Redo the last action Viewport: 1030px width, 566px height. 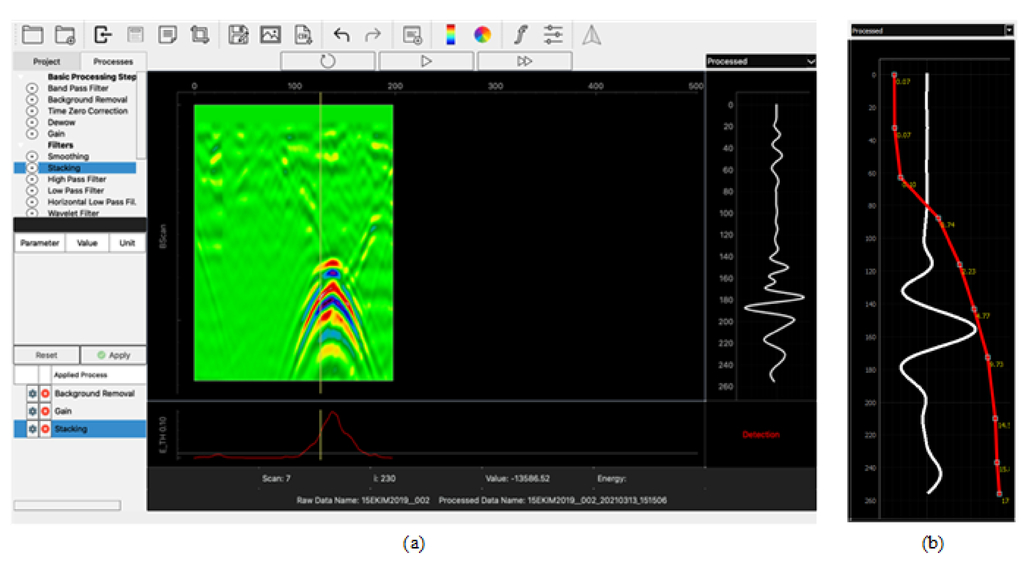point(372,34)
